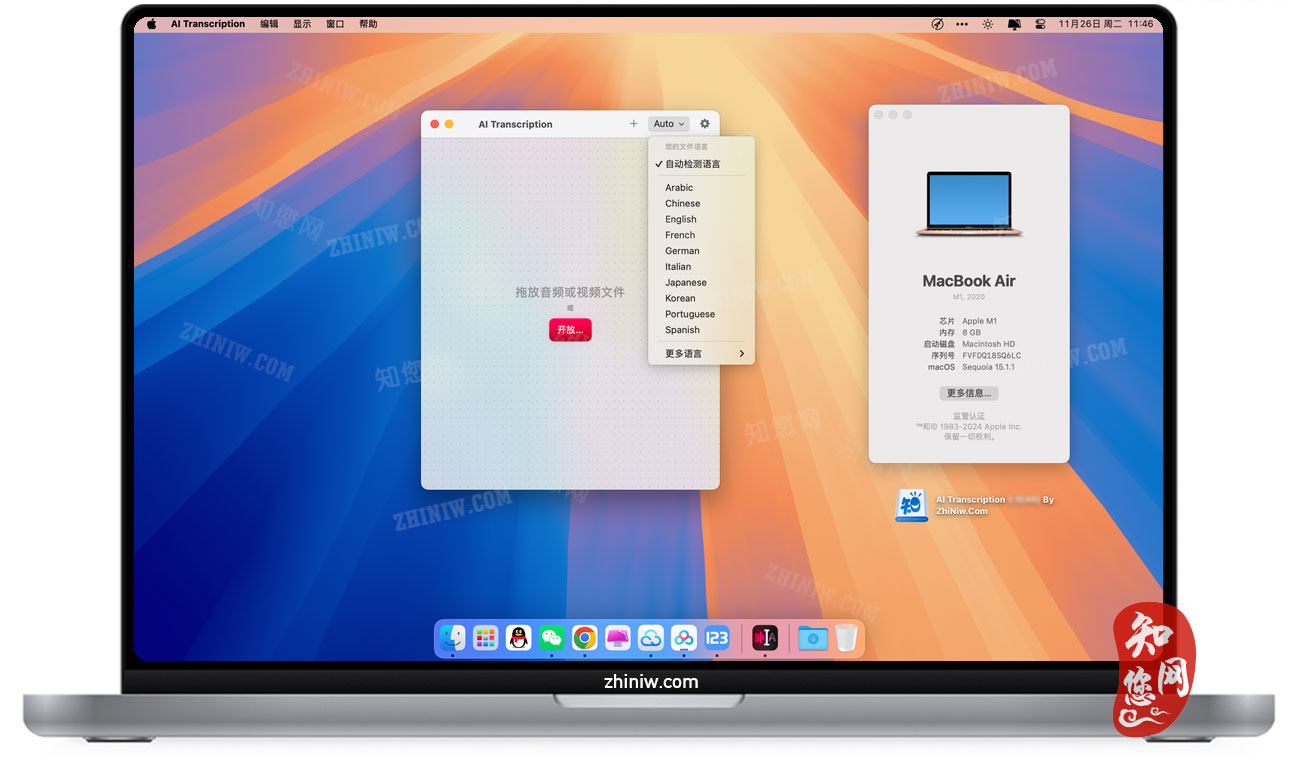Choose Italian from the language list
Viewport: 1298px width, 779px height.
[x=678, y=267]
